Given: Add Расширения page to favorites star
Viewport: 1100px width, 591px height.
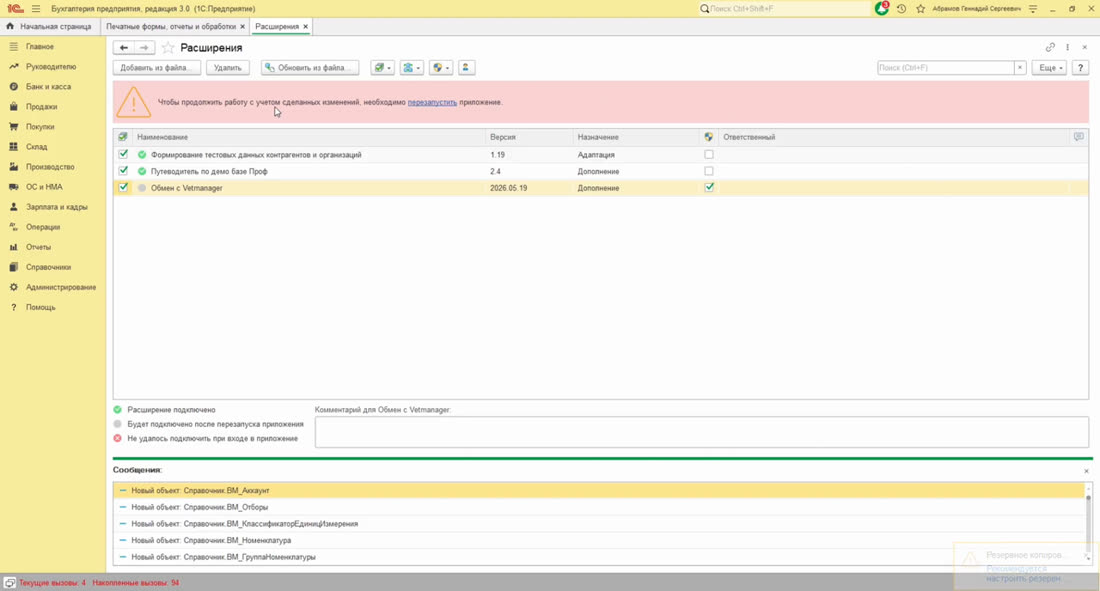Looking at the screenshot, I should pos(168,48).
